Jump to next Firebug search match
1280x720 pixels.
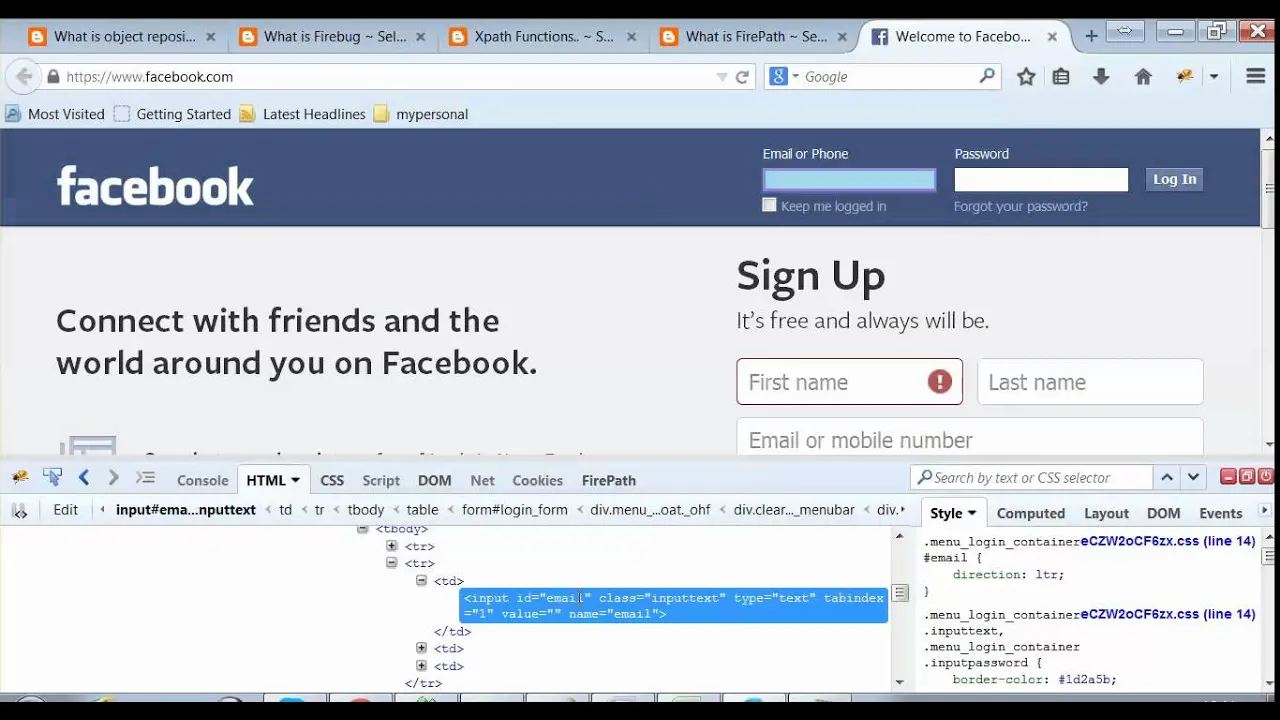click(1193, 478)
